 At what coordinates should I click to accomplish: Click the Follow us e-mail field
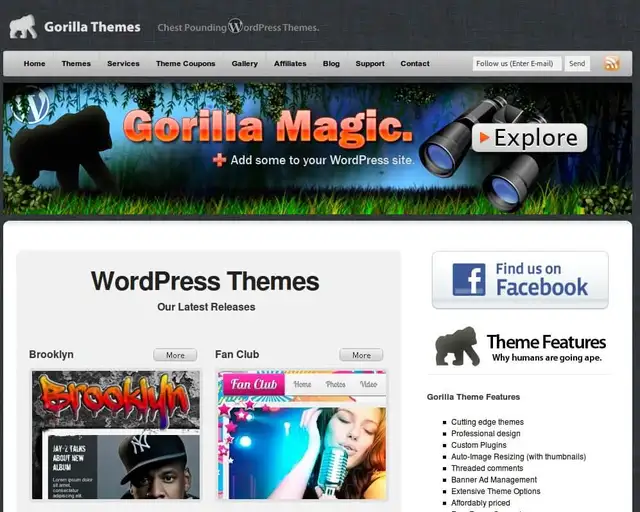click(x=517, y=64)
